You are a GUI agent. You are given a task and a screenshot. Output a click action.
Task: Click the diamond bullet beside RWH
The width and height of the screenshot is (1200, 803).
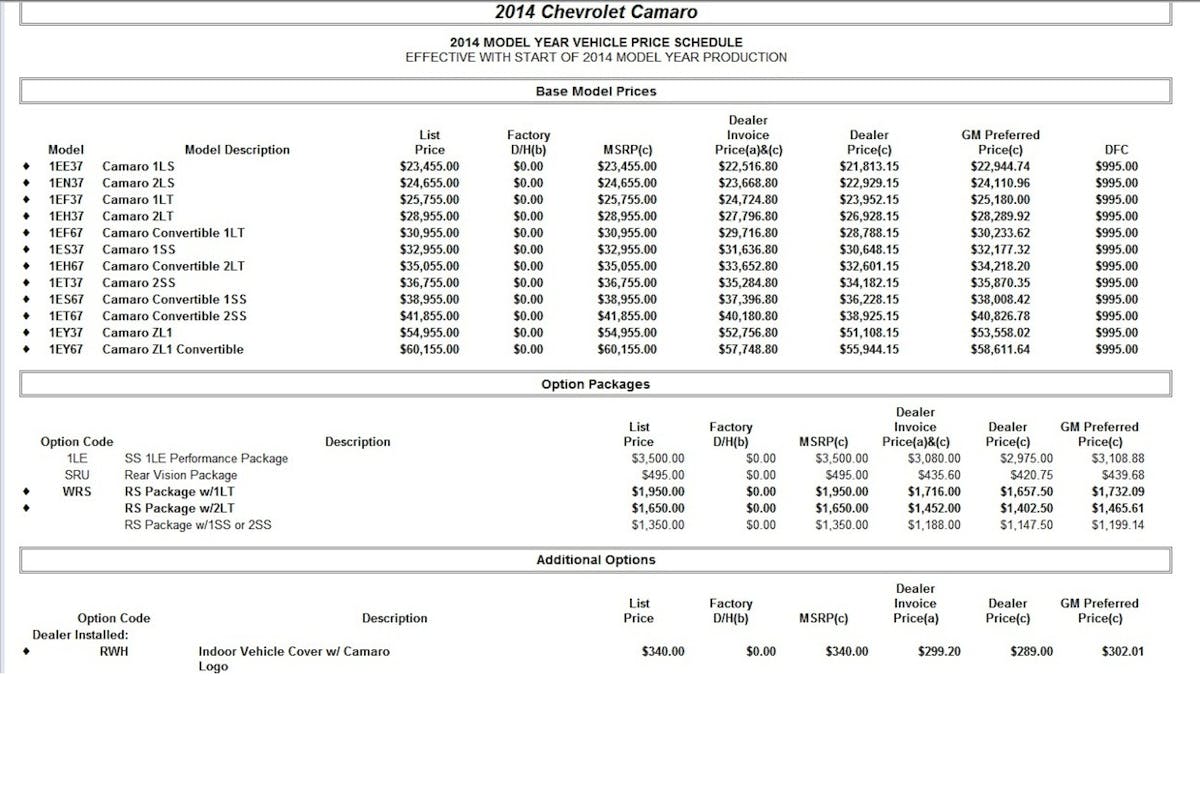coord(25,652)
